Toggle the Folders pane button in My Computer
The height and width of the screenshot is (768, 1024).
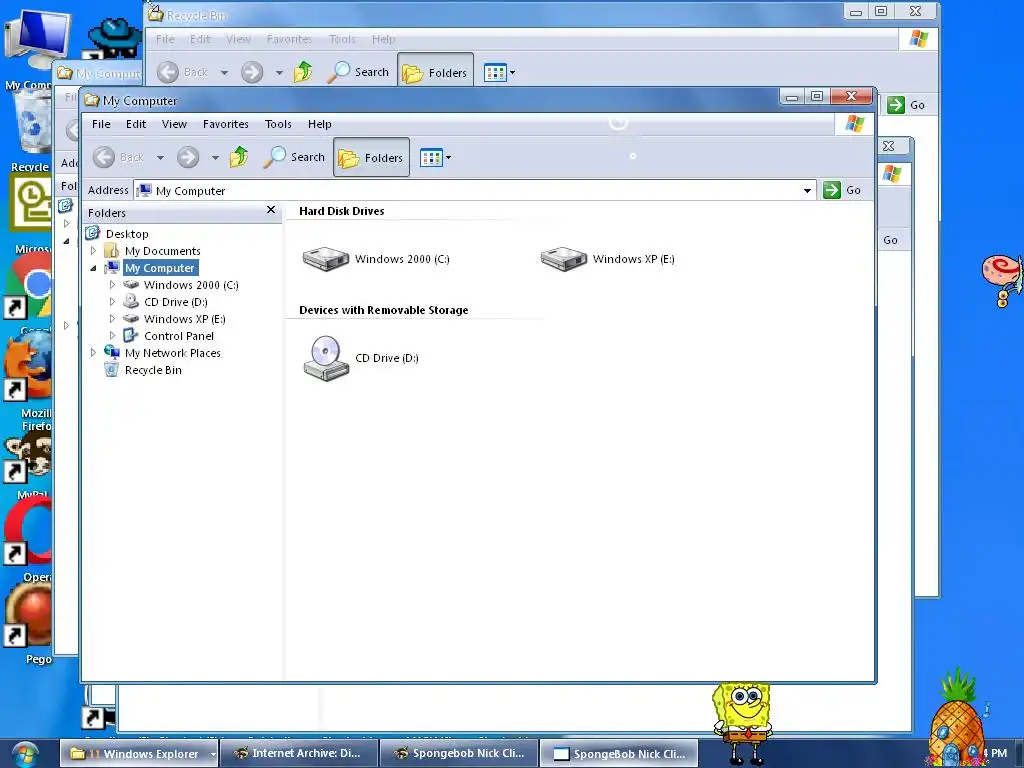tap(372, 157)
